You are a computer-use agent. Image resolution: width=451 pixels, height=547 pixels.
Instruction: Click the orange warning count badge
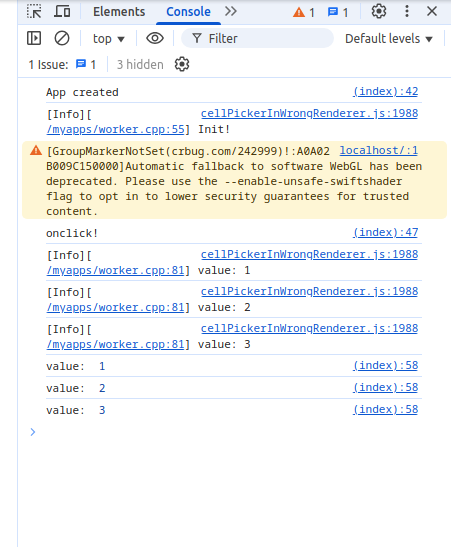point(304,13)
